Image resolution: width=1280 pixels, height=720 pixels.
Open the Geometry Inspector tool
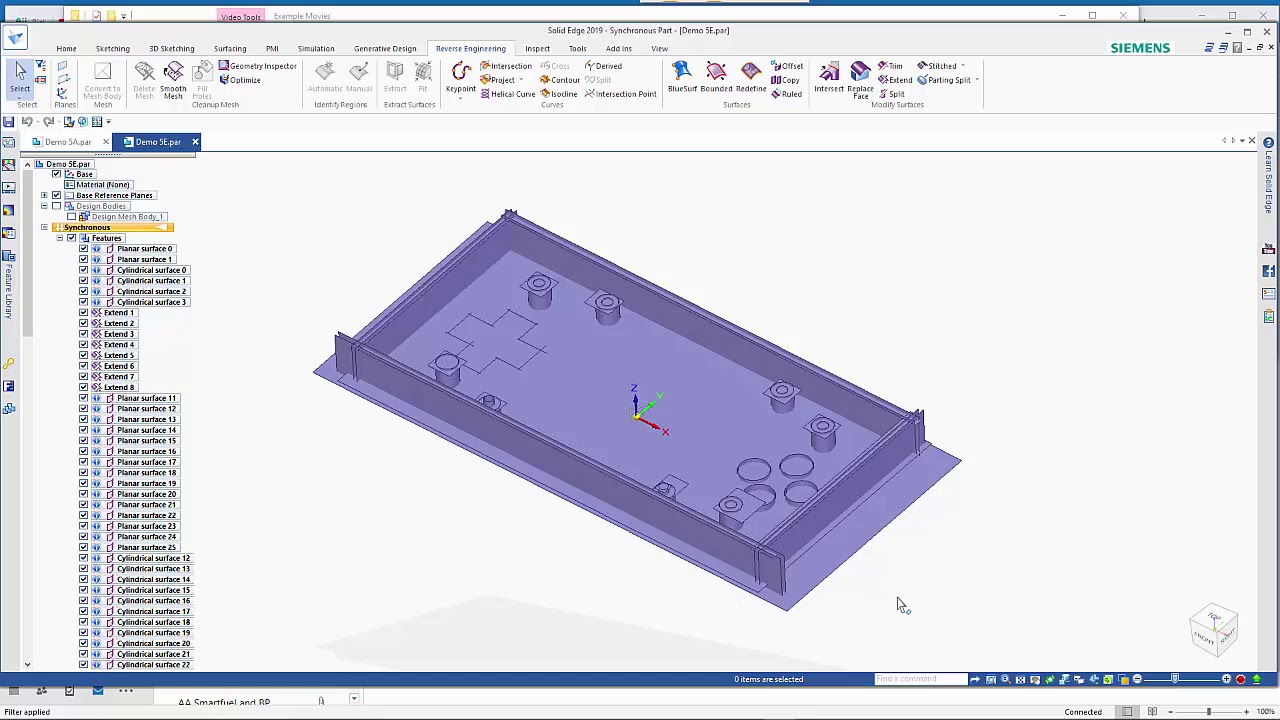pos(257,66)
